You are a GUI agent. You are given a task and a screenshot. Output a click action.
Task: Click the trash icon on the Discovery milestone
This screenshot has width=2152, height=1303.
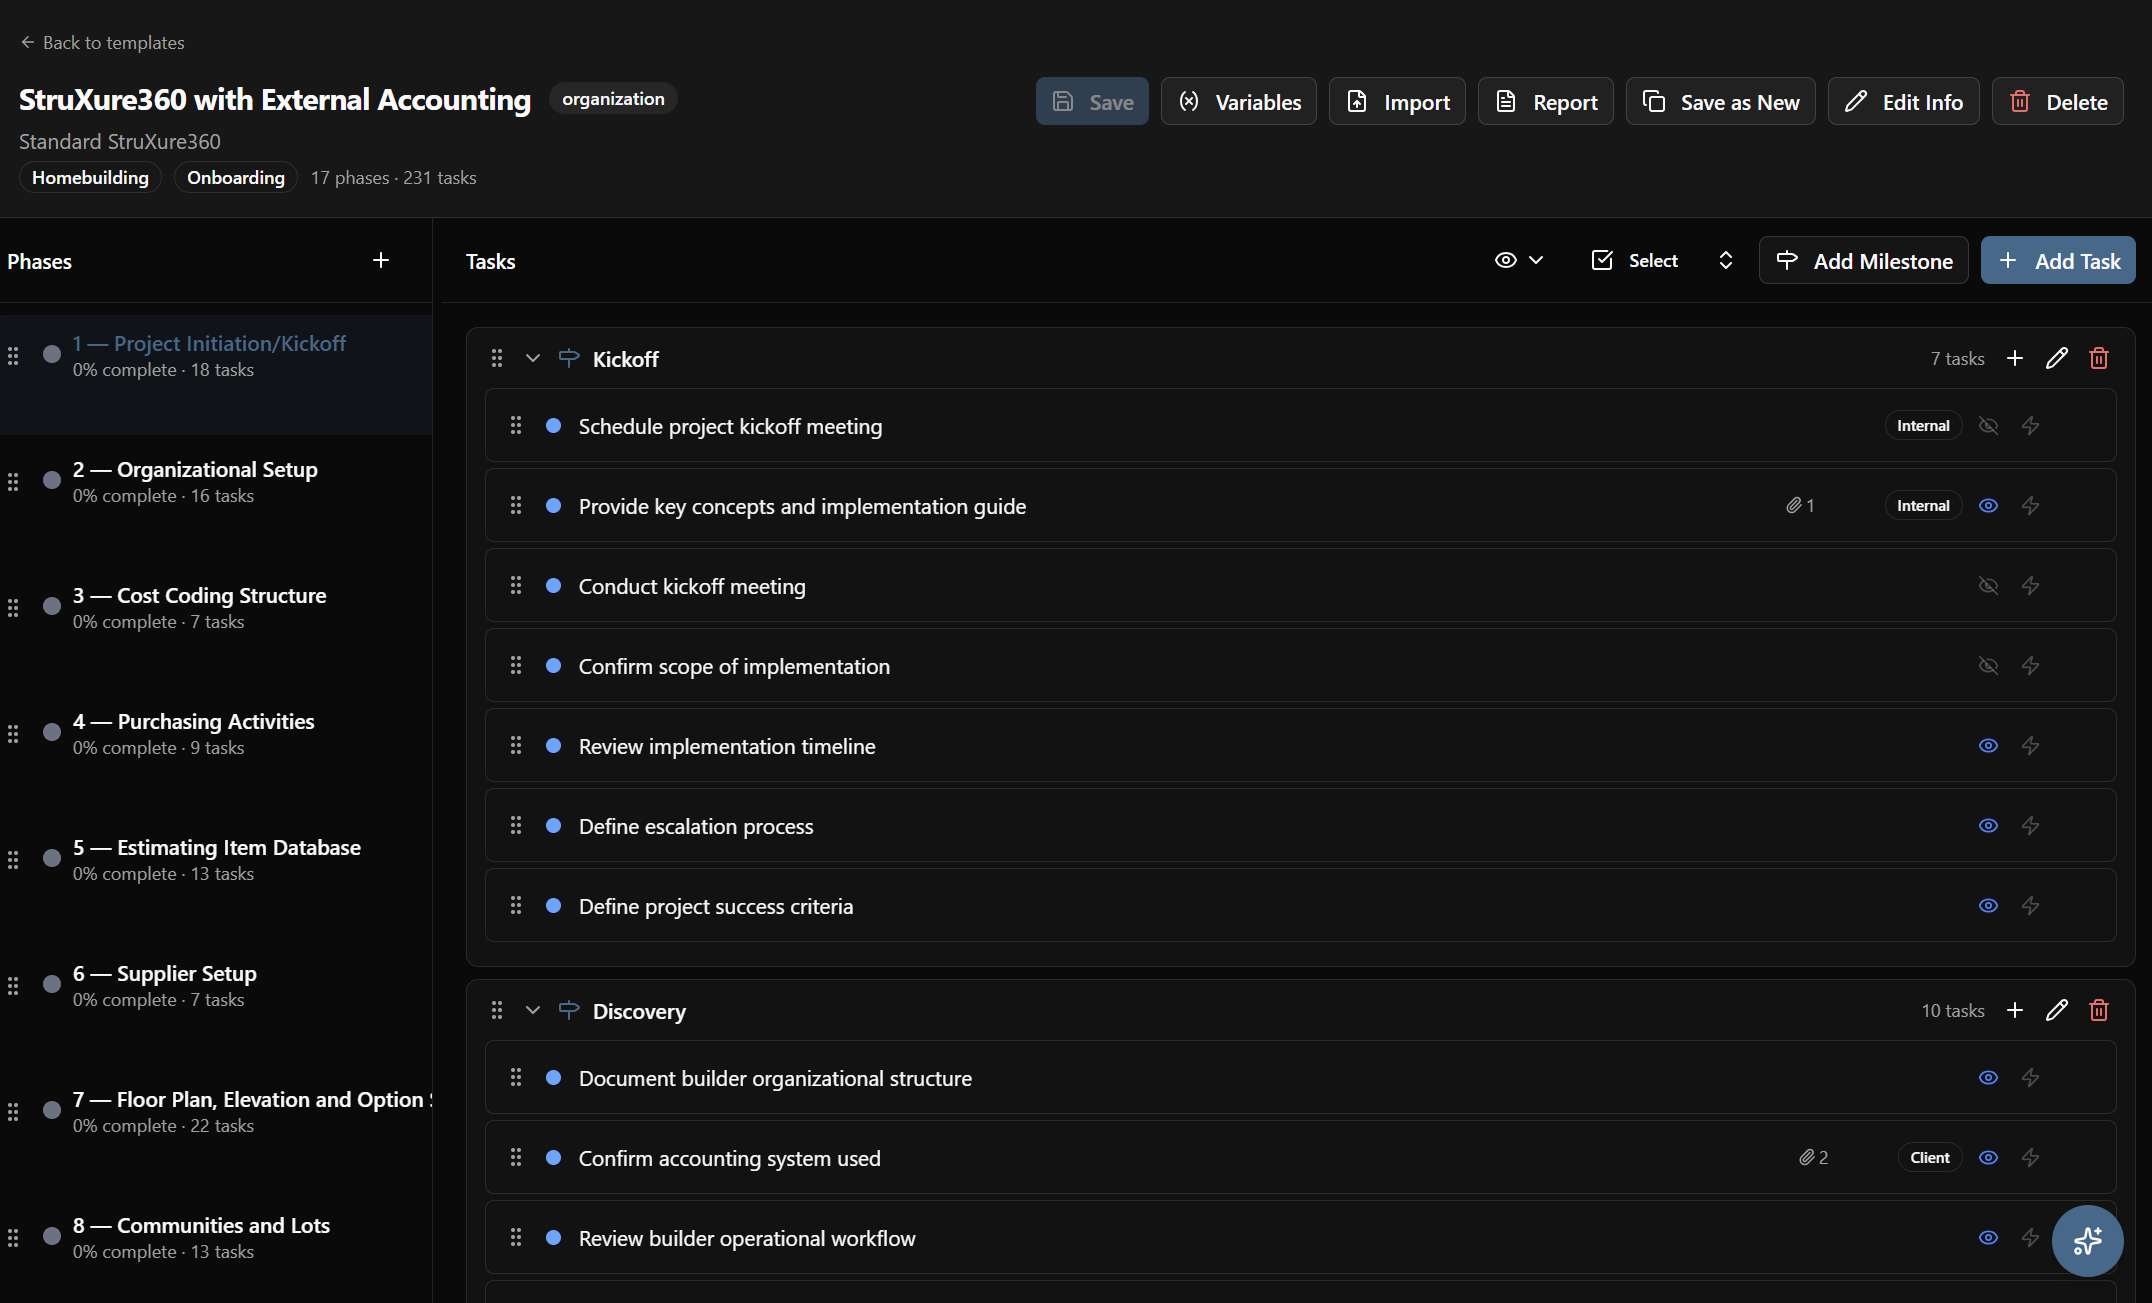2098,1010
